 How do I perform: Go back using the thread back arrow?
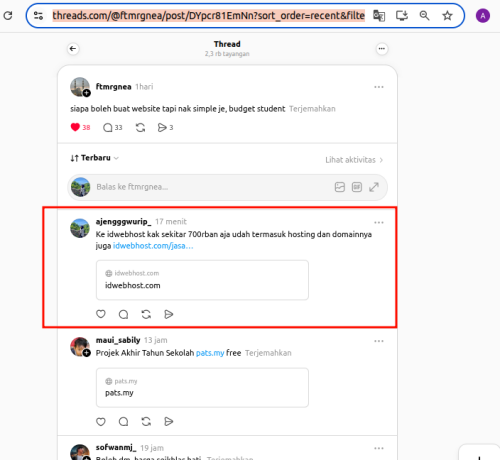[x=73, y=49]
